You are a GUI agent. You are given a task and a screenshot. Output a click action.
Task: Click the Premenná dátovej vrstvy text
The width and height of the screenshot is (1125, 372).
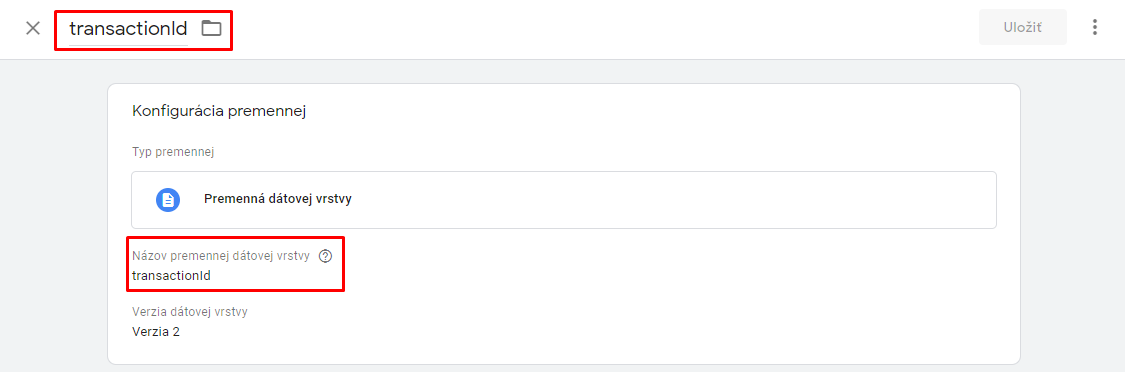pyautogui.click(x=278, y=200)
